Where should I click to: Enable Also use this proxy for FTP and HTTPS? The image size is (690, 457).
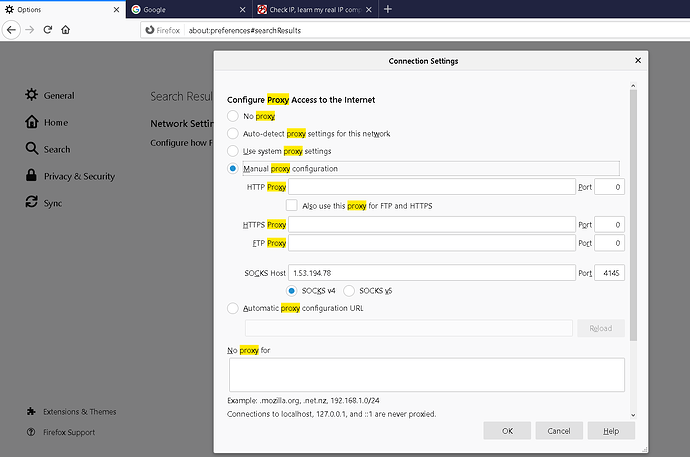(x=292, y=205)
